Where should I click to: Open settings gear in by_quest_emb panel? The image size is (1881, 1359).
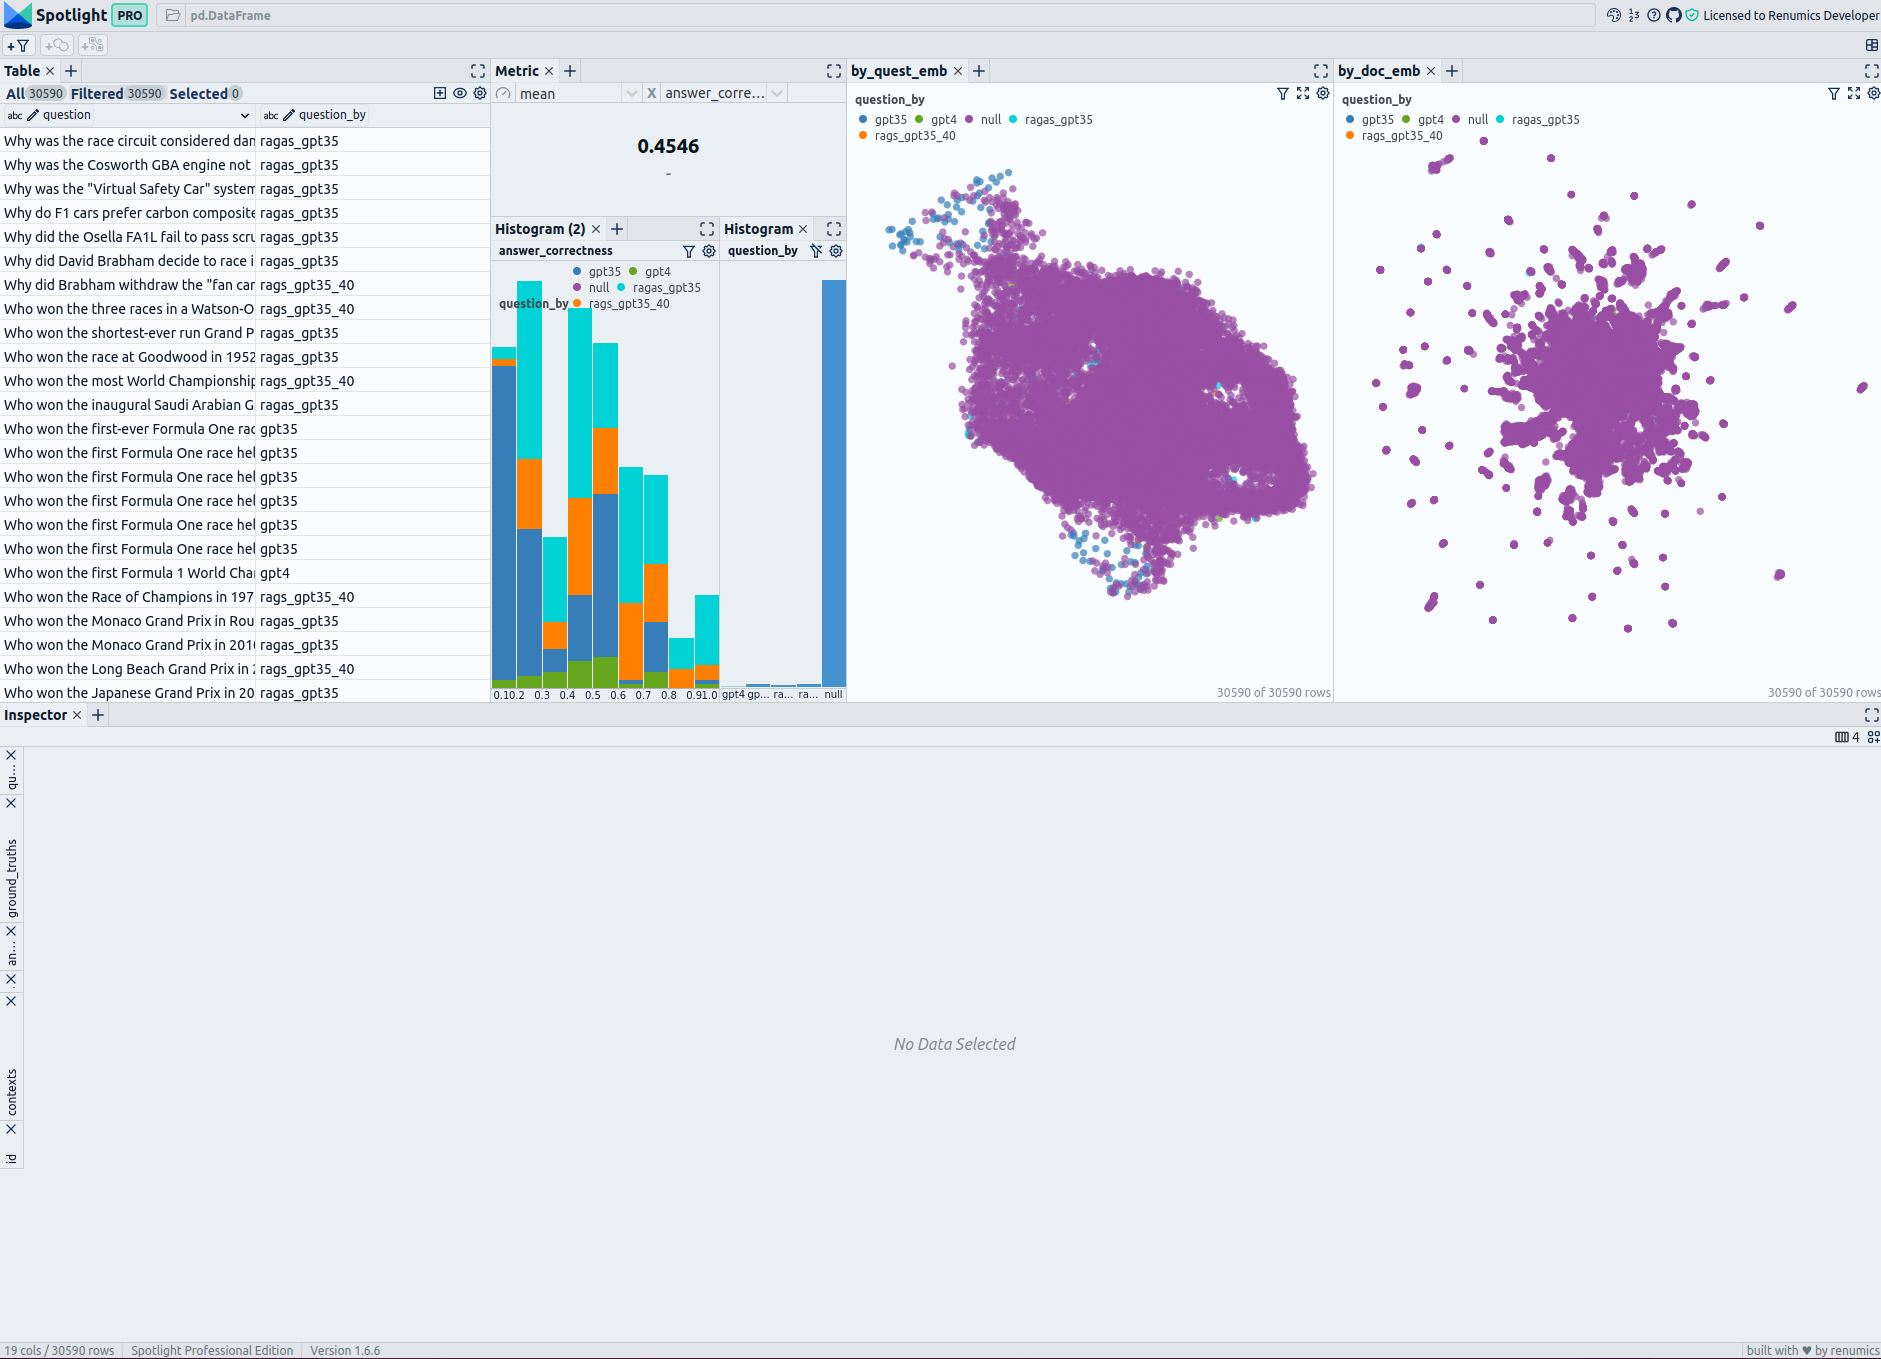1322,93
